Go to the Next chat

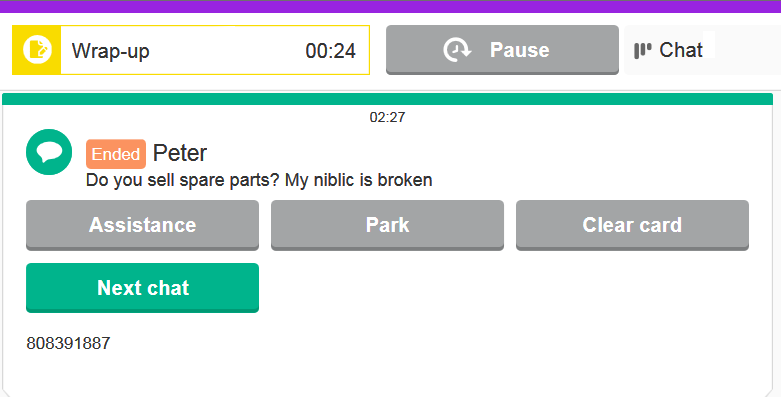point(142,288)
